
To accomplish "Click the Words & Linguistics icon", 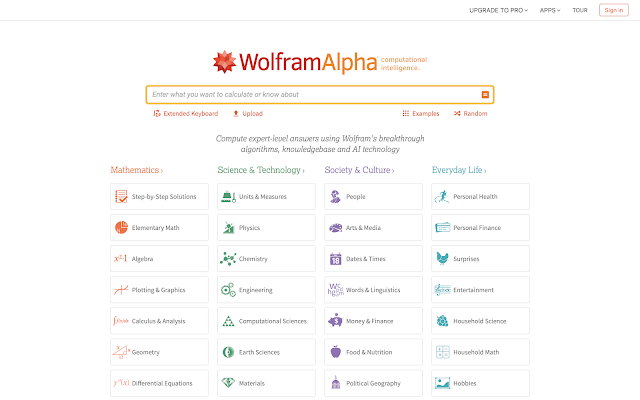I will point(336,290).
